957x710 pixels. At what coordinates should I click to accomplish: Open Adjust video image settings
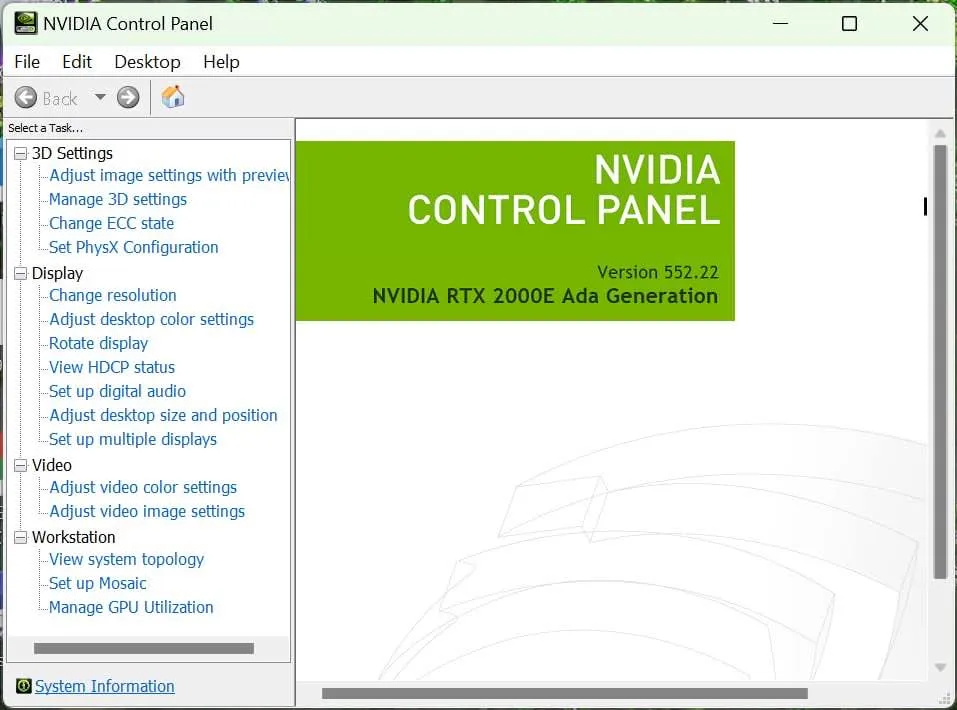coord(147,511)
